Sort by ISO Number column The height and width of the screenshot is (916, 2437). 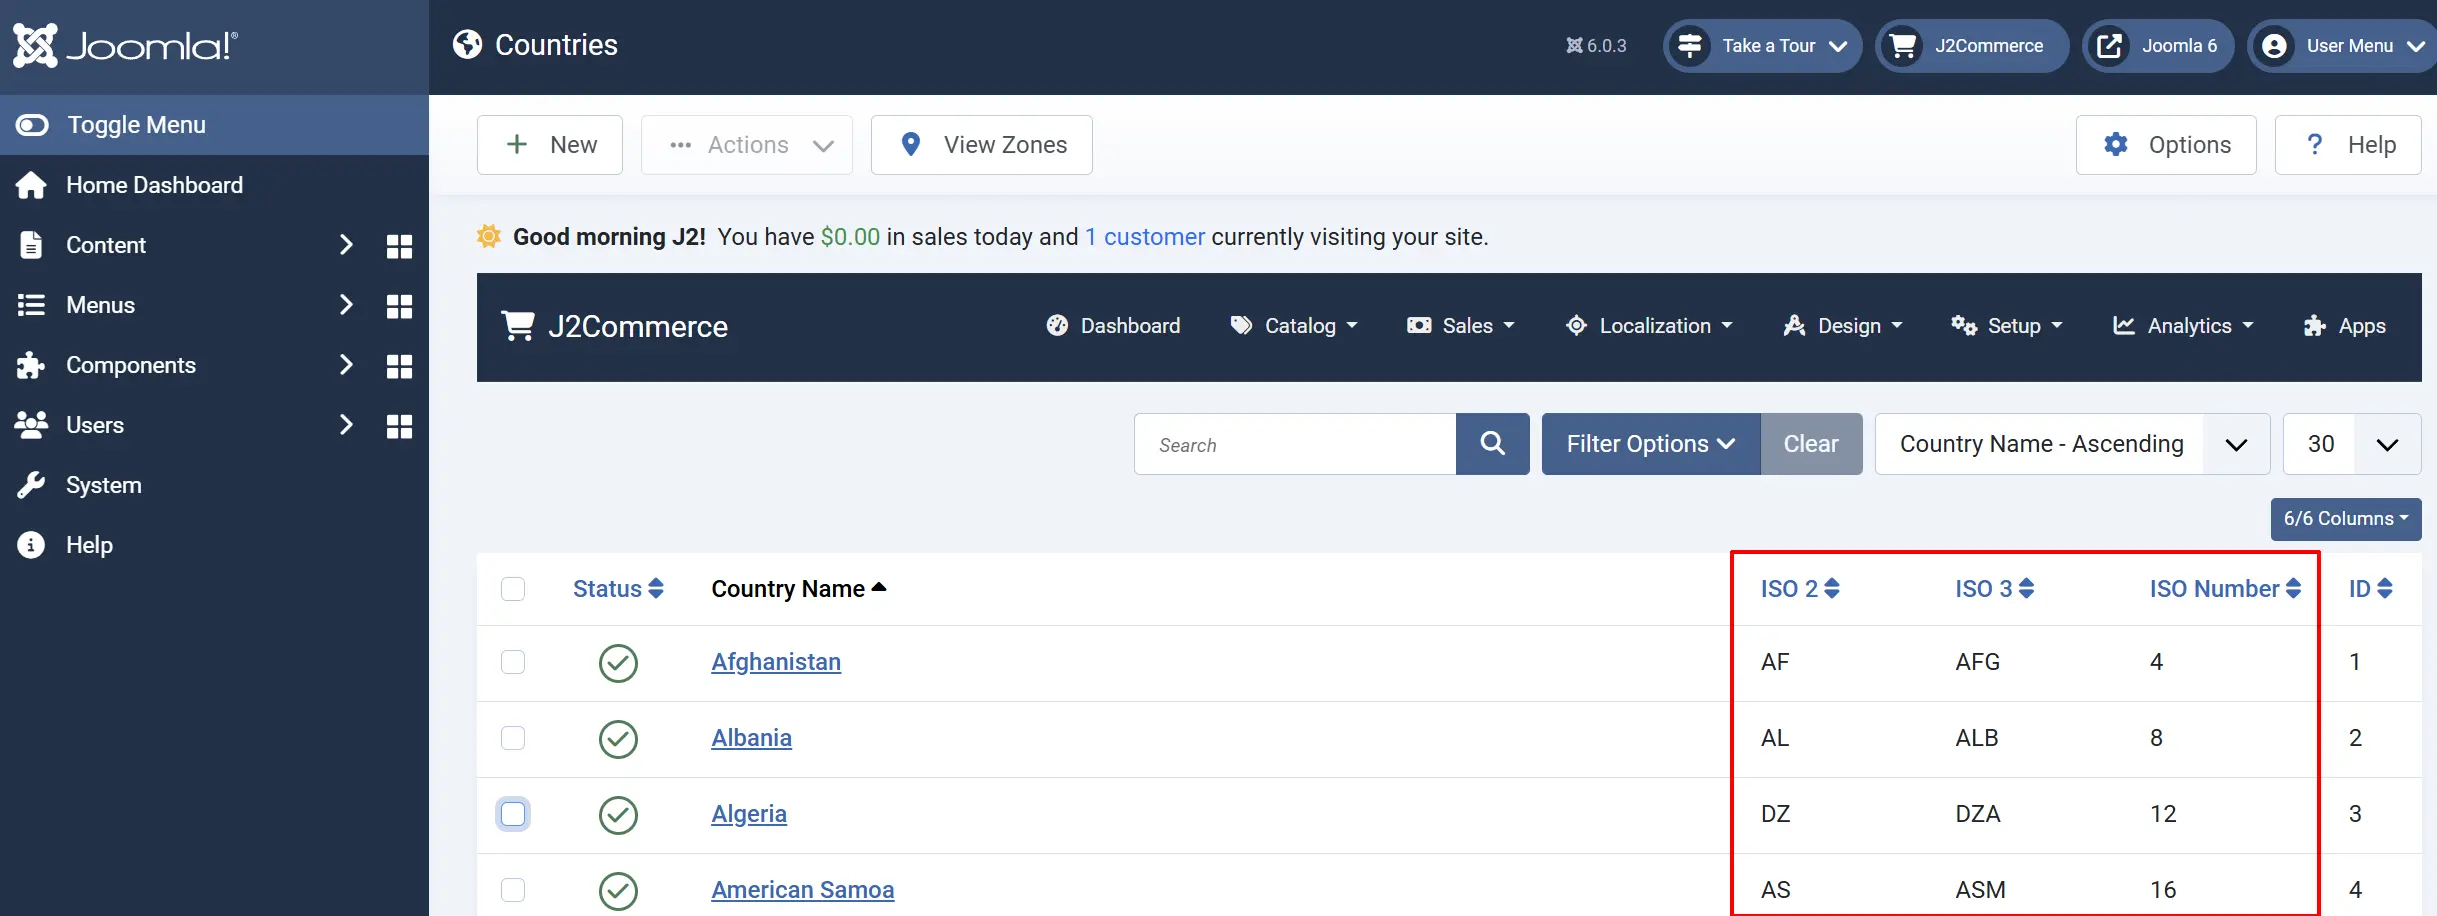[2226, 589]
